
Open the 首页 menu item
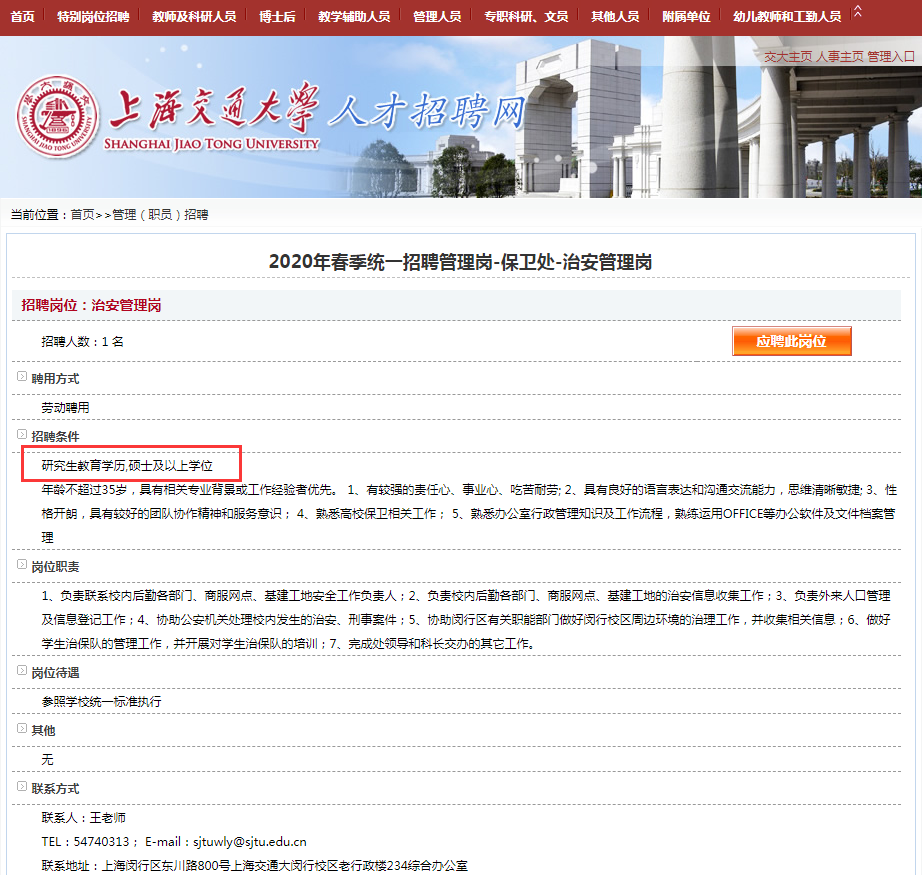tap(22, 16)
